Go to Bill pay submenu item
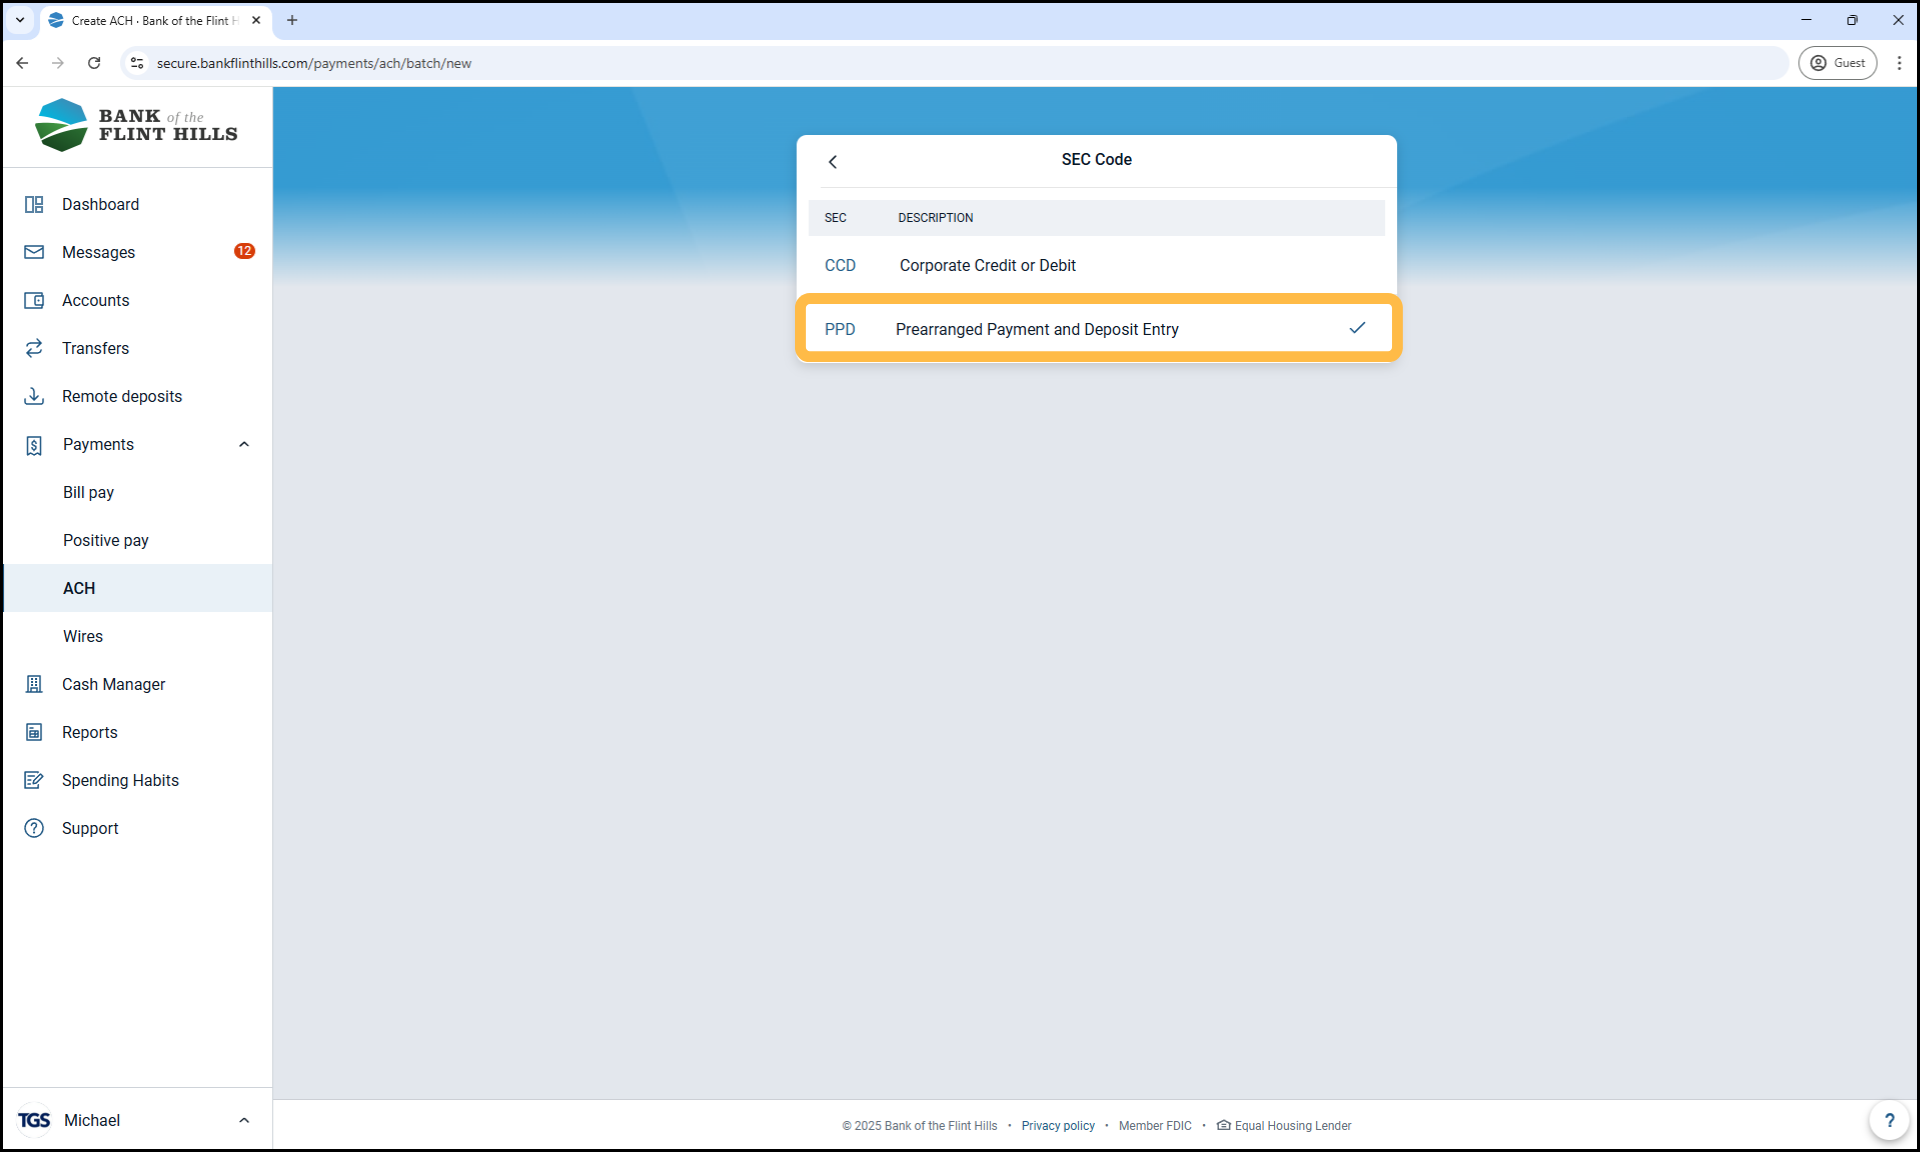This screenshot has width=1920, height=1152. coord(88,492)
